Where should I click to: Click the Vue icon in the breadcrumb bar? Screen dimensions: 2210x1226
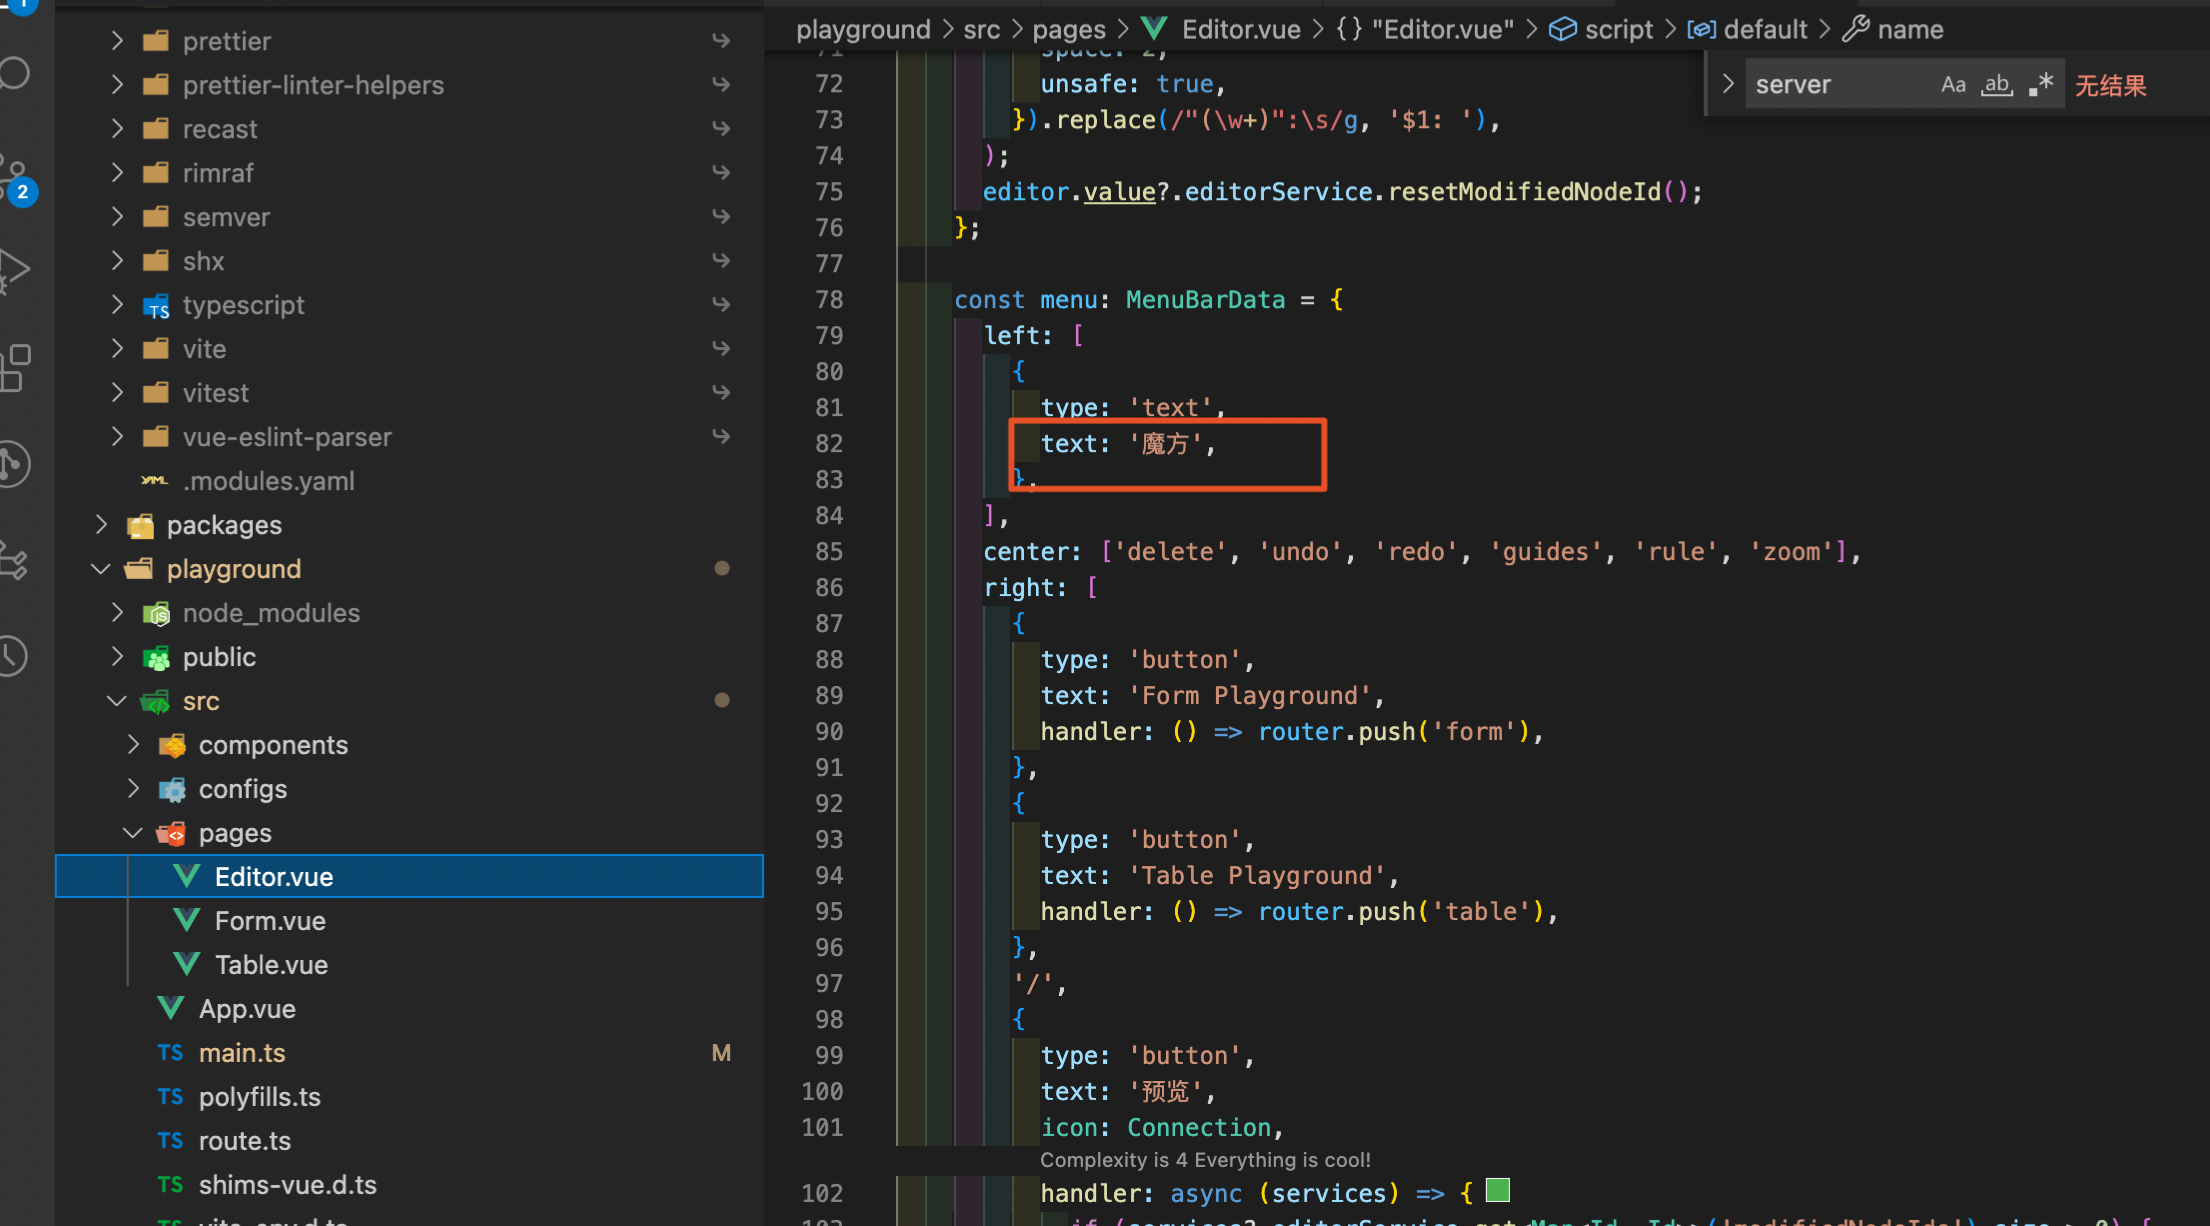click(x=1154, y=29)
